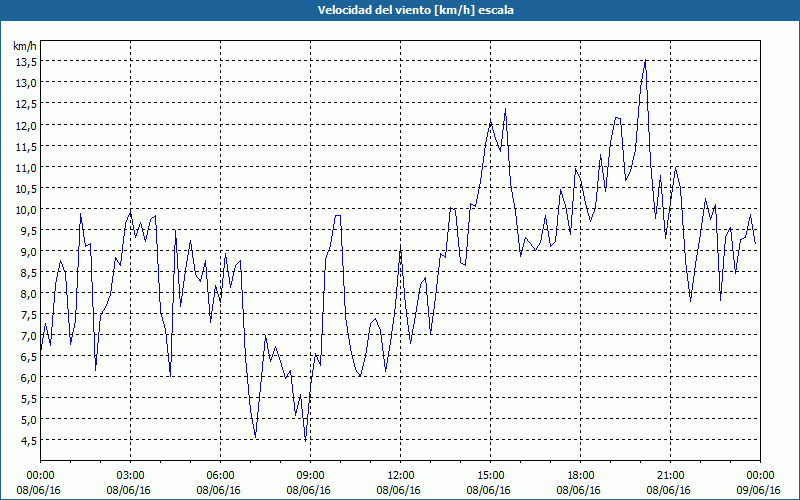Click the chart title 'Velocidad del viento [km/h] escala'
The image size is (800, 500).
(415, 10)
